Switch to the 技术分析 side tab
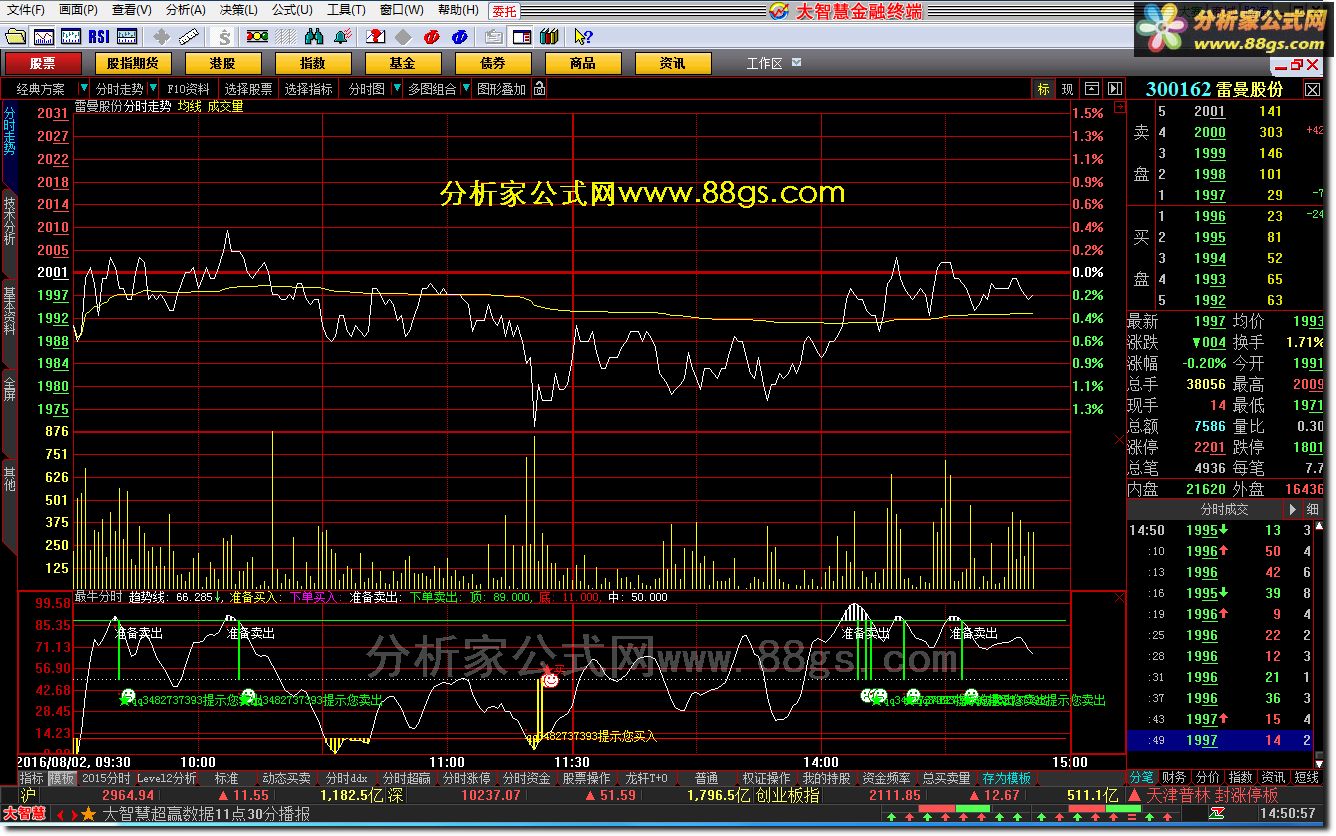The image size is (1336, 836). click(9, 221)
